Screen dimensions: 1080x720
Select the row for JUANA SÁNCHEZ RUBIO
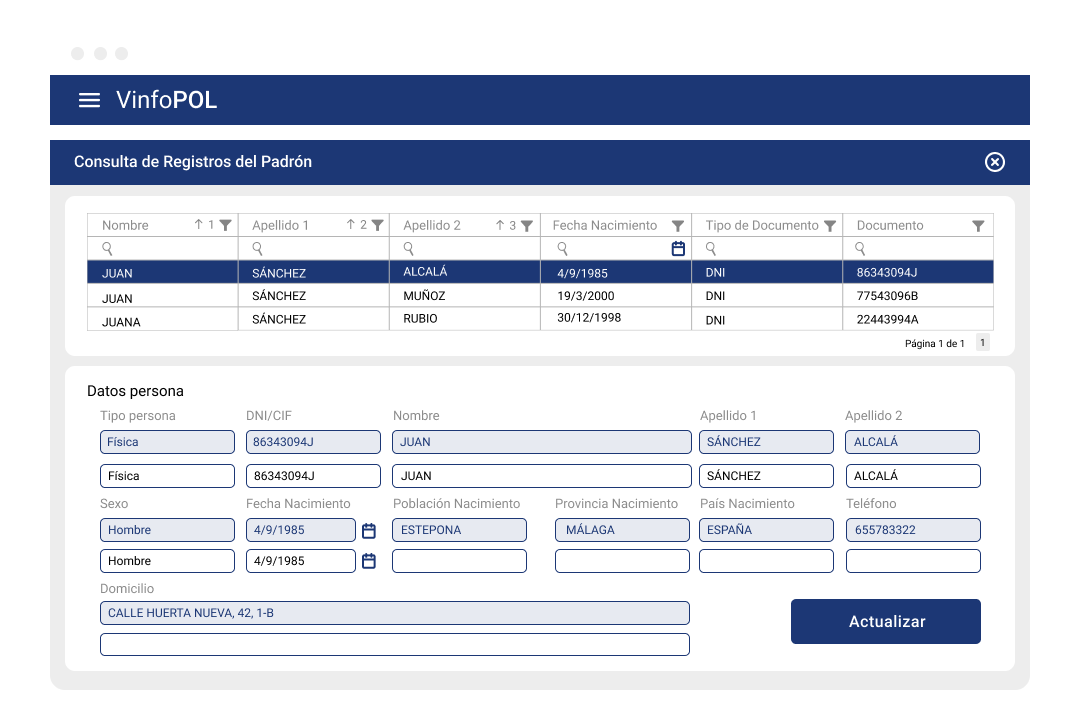tap(540, 319)
